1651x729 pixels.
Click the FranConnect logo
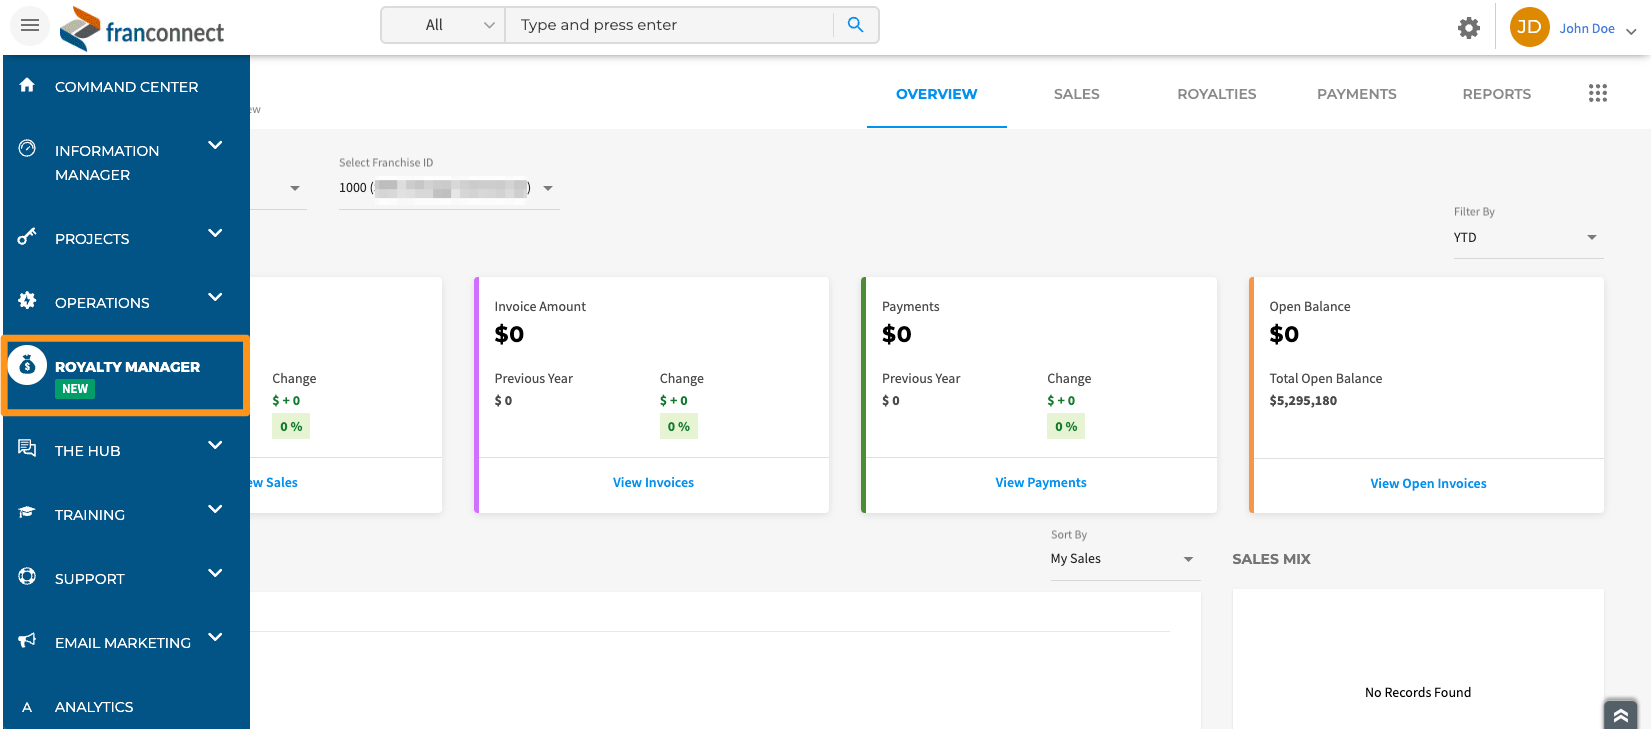click(142, 28)
